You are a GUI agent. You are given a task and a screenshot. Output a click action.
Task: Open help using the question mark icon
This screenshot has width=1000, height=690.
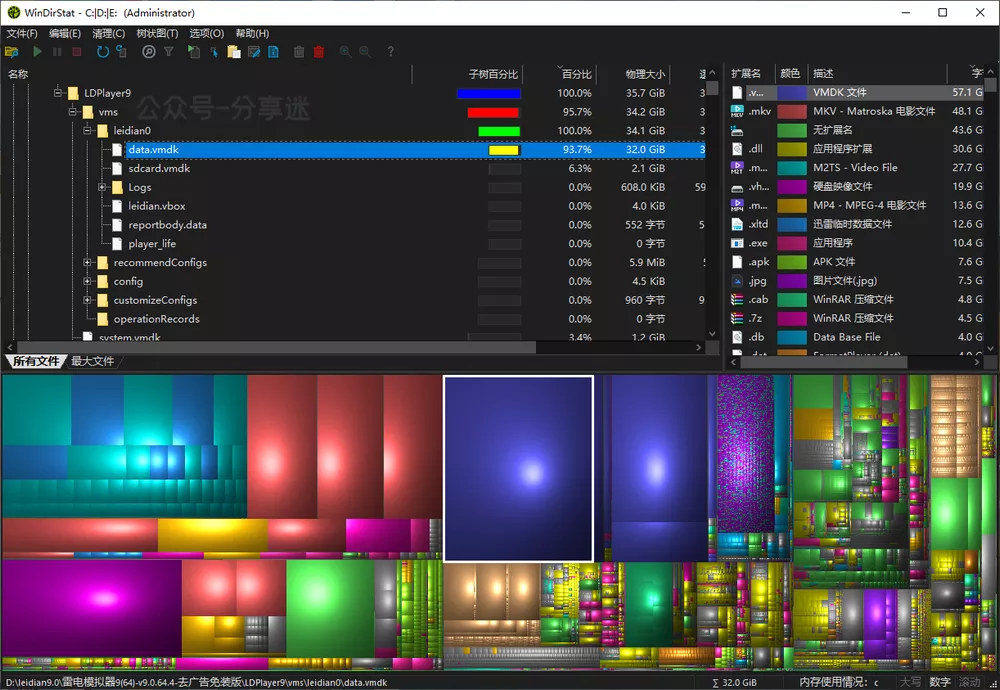pos(390,51)
